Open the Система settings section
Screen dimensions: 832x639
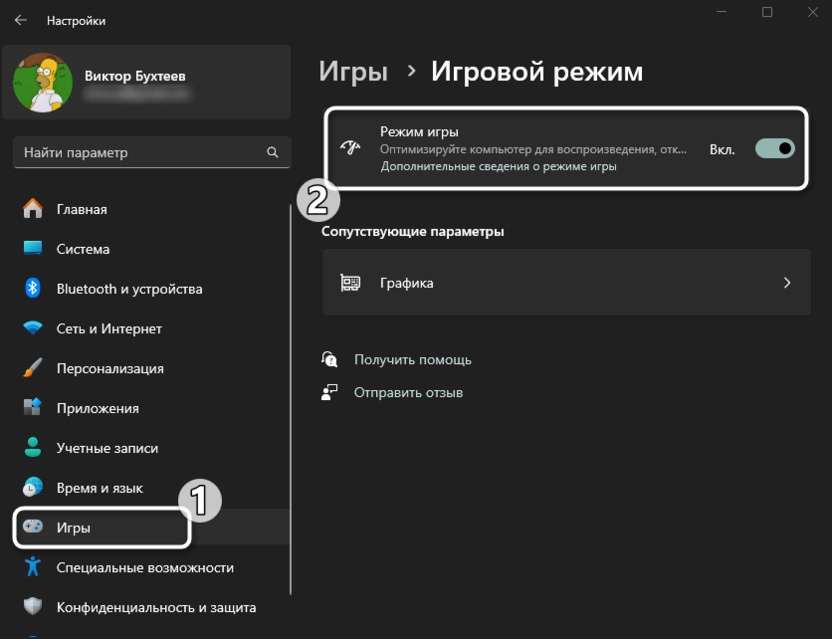[x=83, y=249]
